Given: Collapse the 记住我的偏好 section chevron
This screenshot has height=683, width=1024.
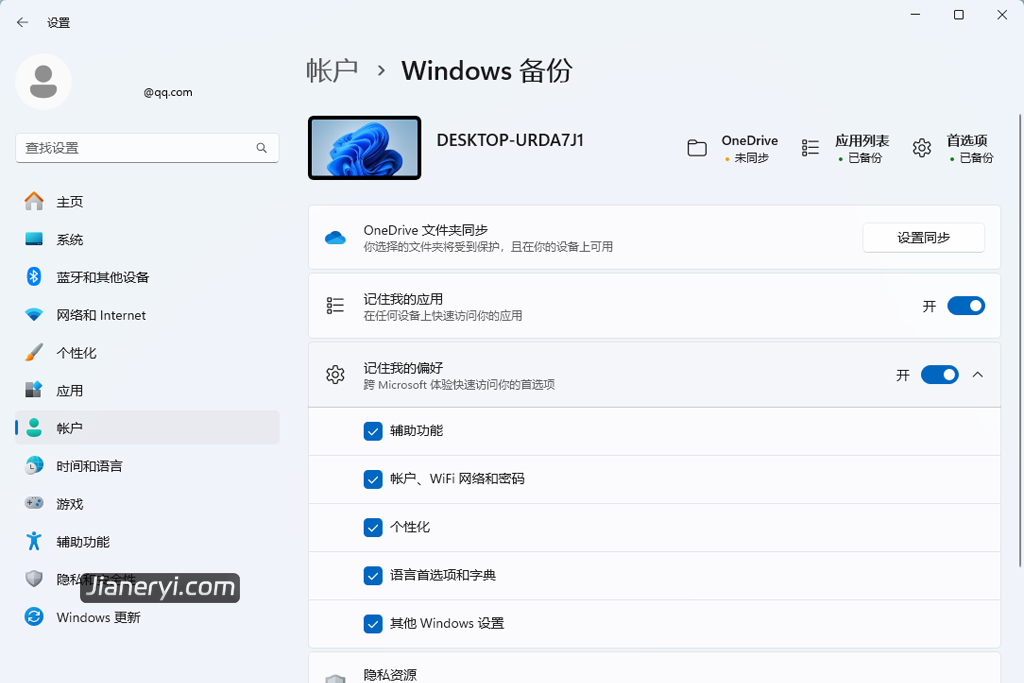Looking at the screenshot, I should (978, 375).
